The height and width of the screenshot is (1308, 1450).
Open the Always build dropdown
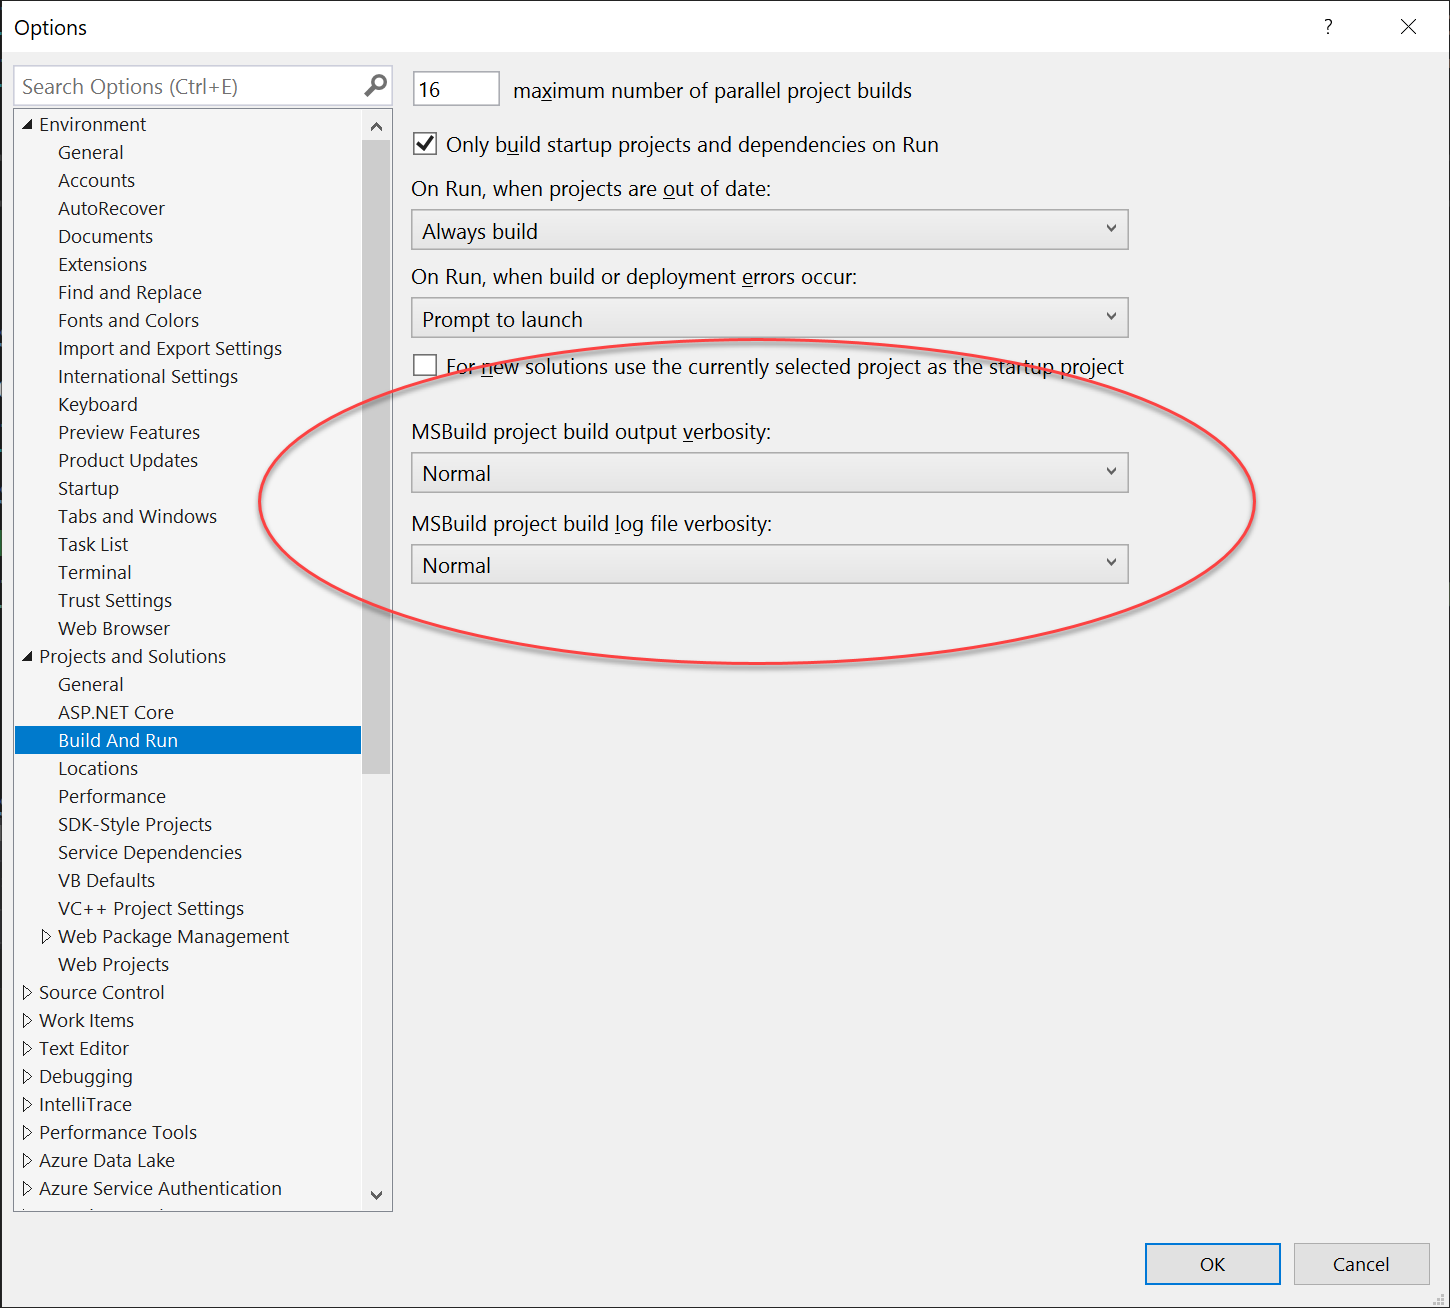770,230
